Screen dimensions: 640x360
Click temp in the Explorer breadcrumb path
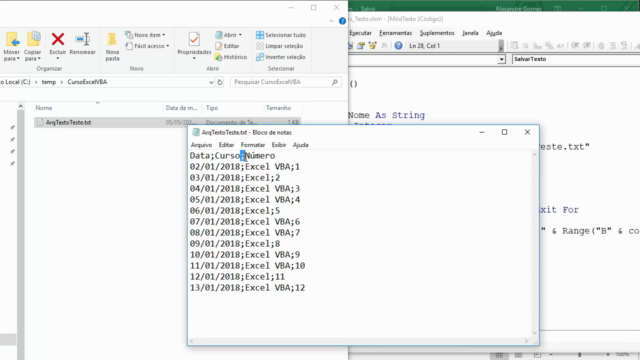49,82
